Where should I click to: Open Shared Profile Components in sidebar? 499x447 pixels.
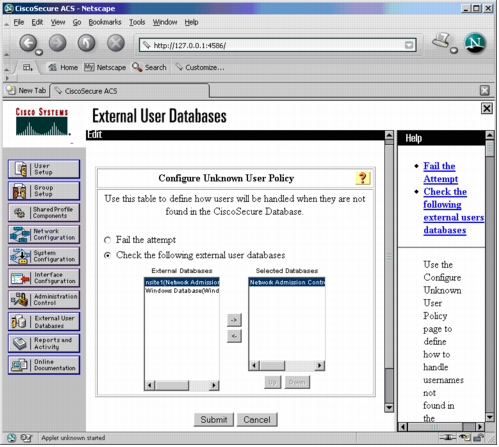(x=44, y=213)
